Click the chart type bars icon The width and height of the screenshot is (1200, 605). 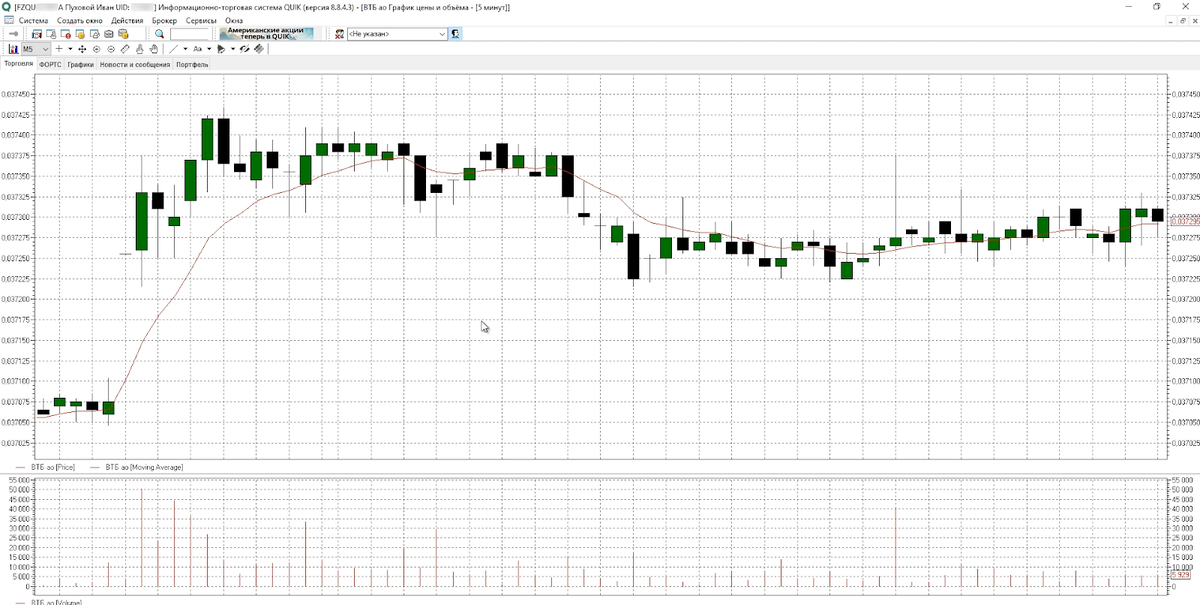pos(14,48)
